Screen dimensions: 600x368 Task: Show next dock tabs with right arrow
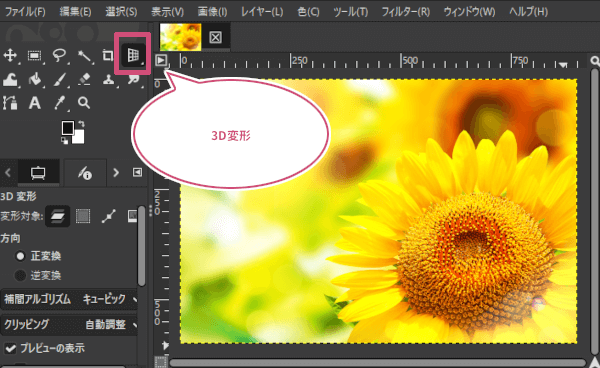click(116, 173)
